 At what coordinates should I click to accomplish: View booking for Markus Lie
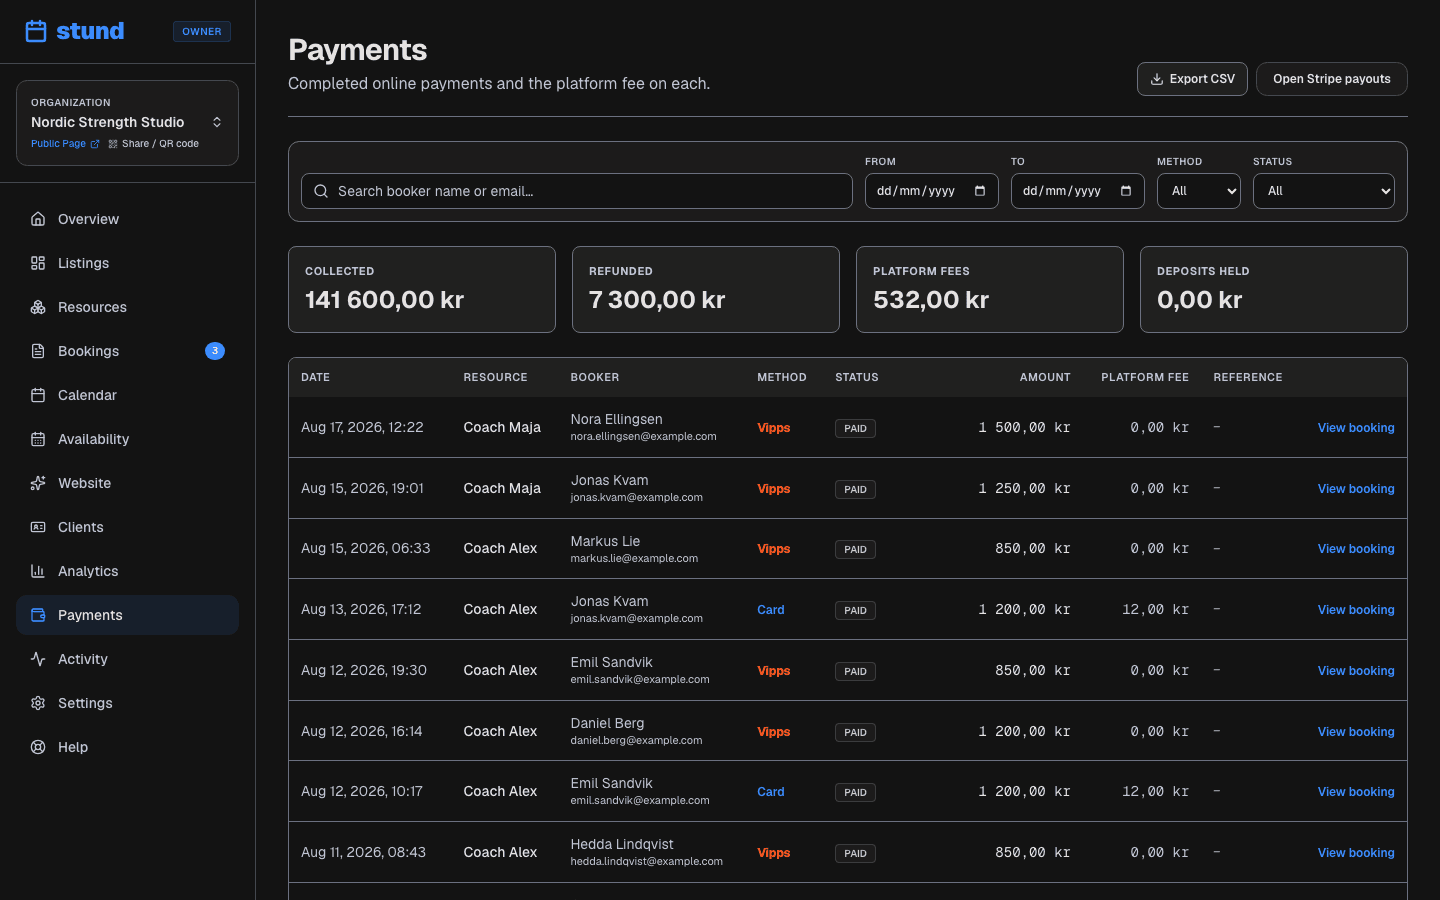[x=1356, y=549]
